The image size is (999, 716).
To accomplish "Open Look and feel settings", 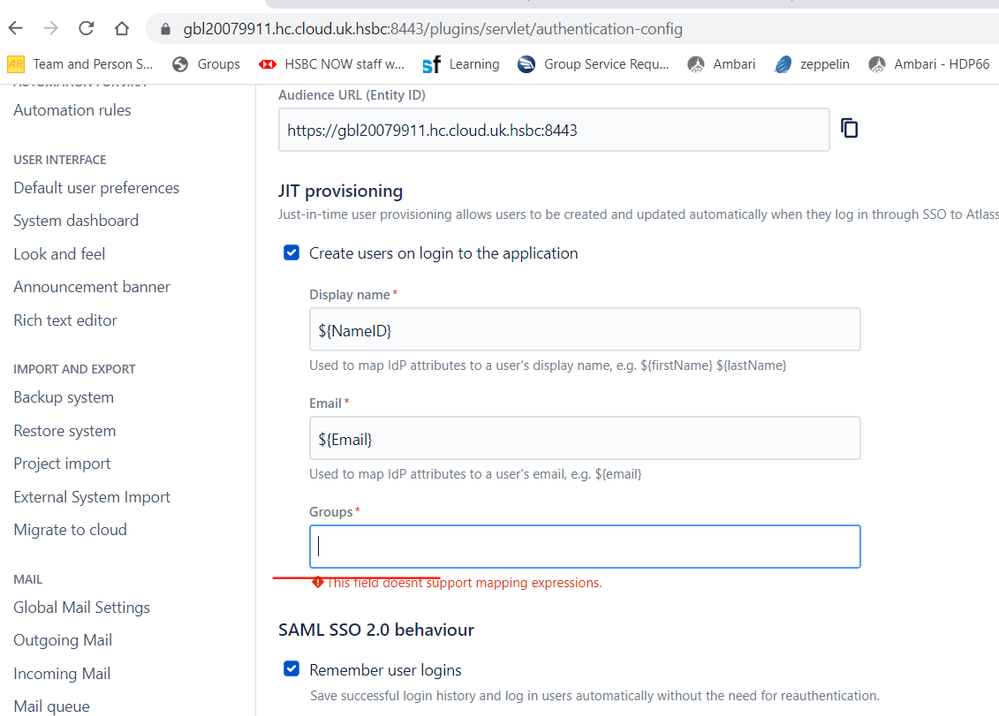I will [59, 254].
